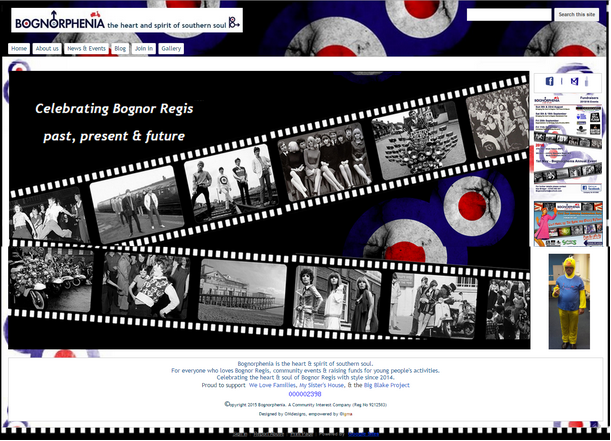Focus the site search input field

(509, 14)
